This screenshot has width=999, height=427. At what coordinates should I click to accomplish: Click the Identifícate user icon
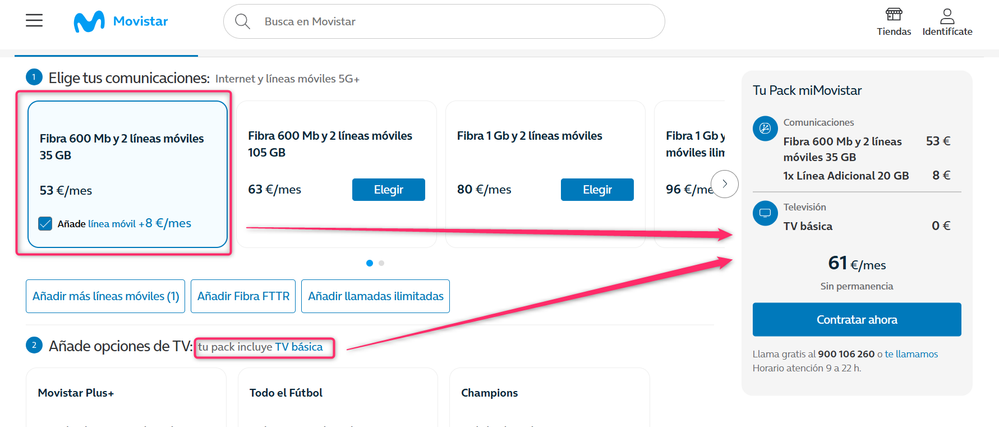pyautogui.click(x=947, y=15)
